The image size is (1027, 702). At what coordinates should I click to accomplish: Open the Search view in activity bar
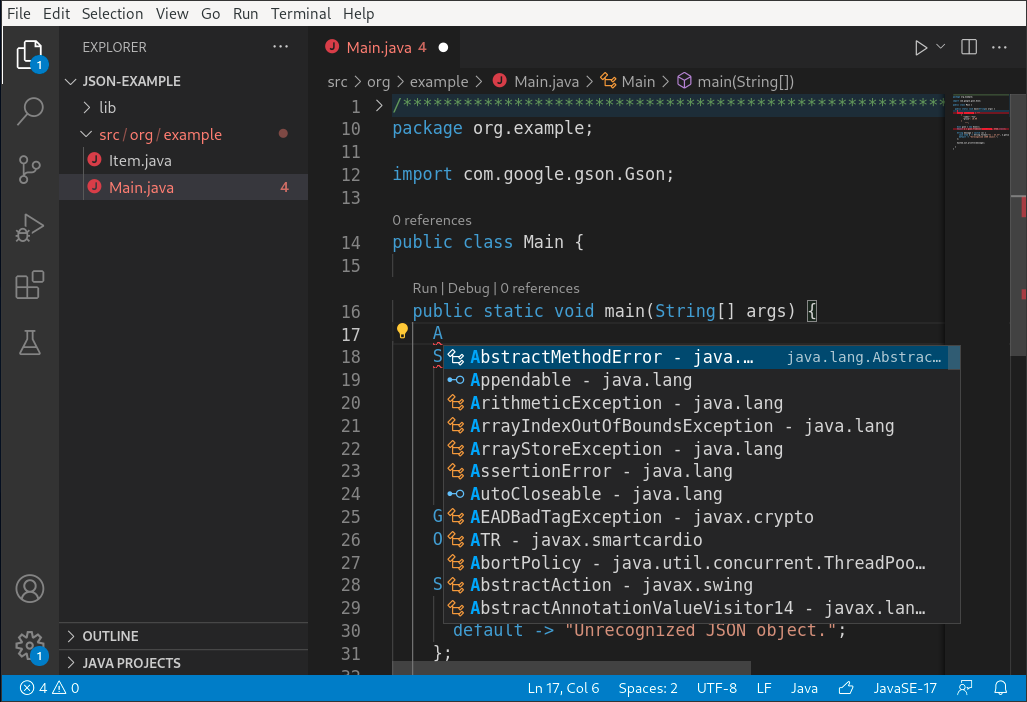coord(30,111)
